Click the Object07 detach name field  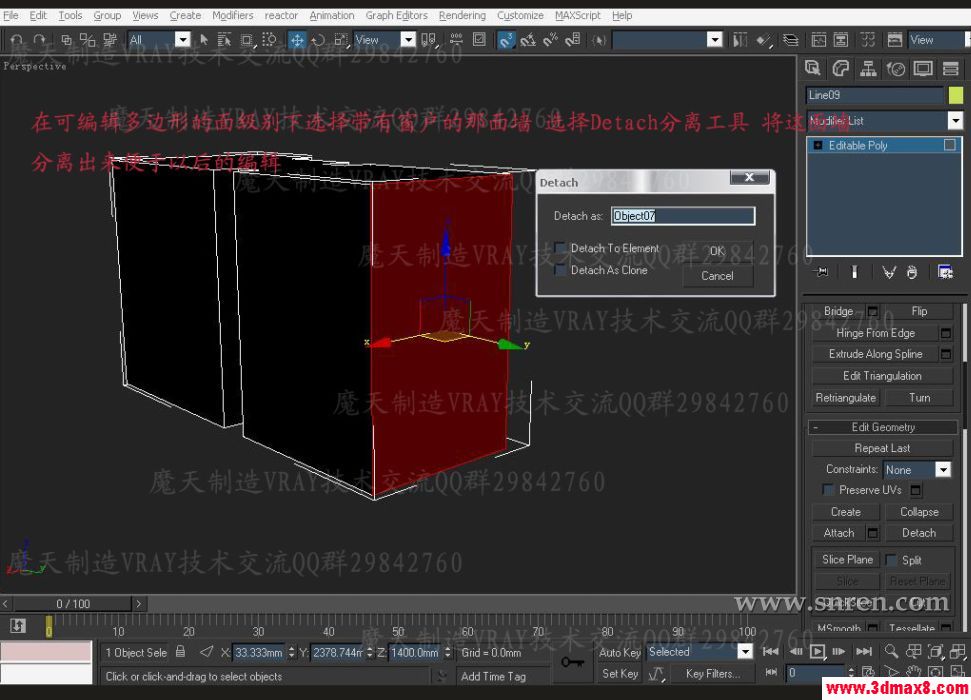(683, 215)
